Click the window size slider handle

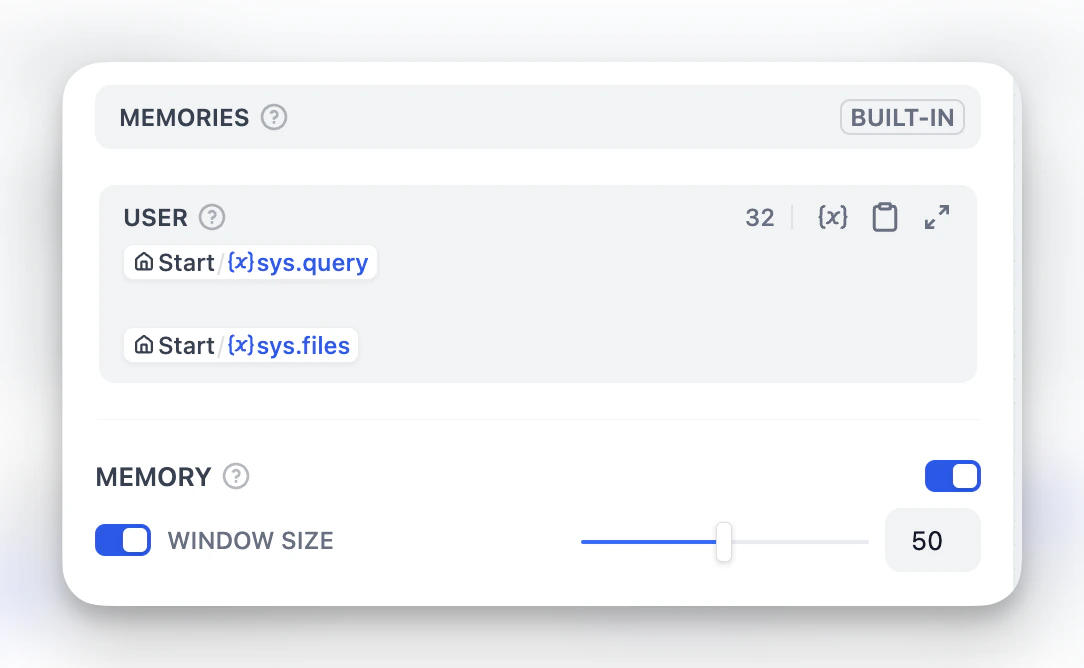[x=724, y=541]
